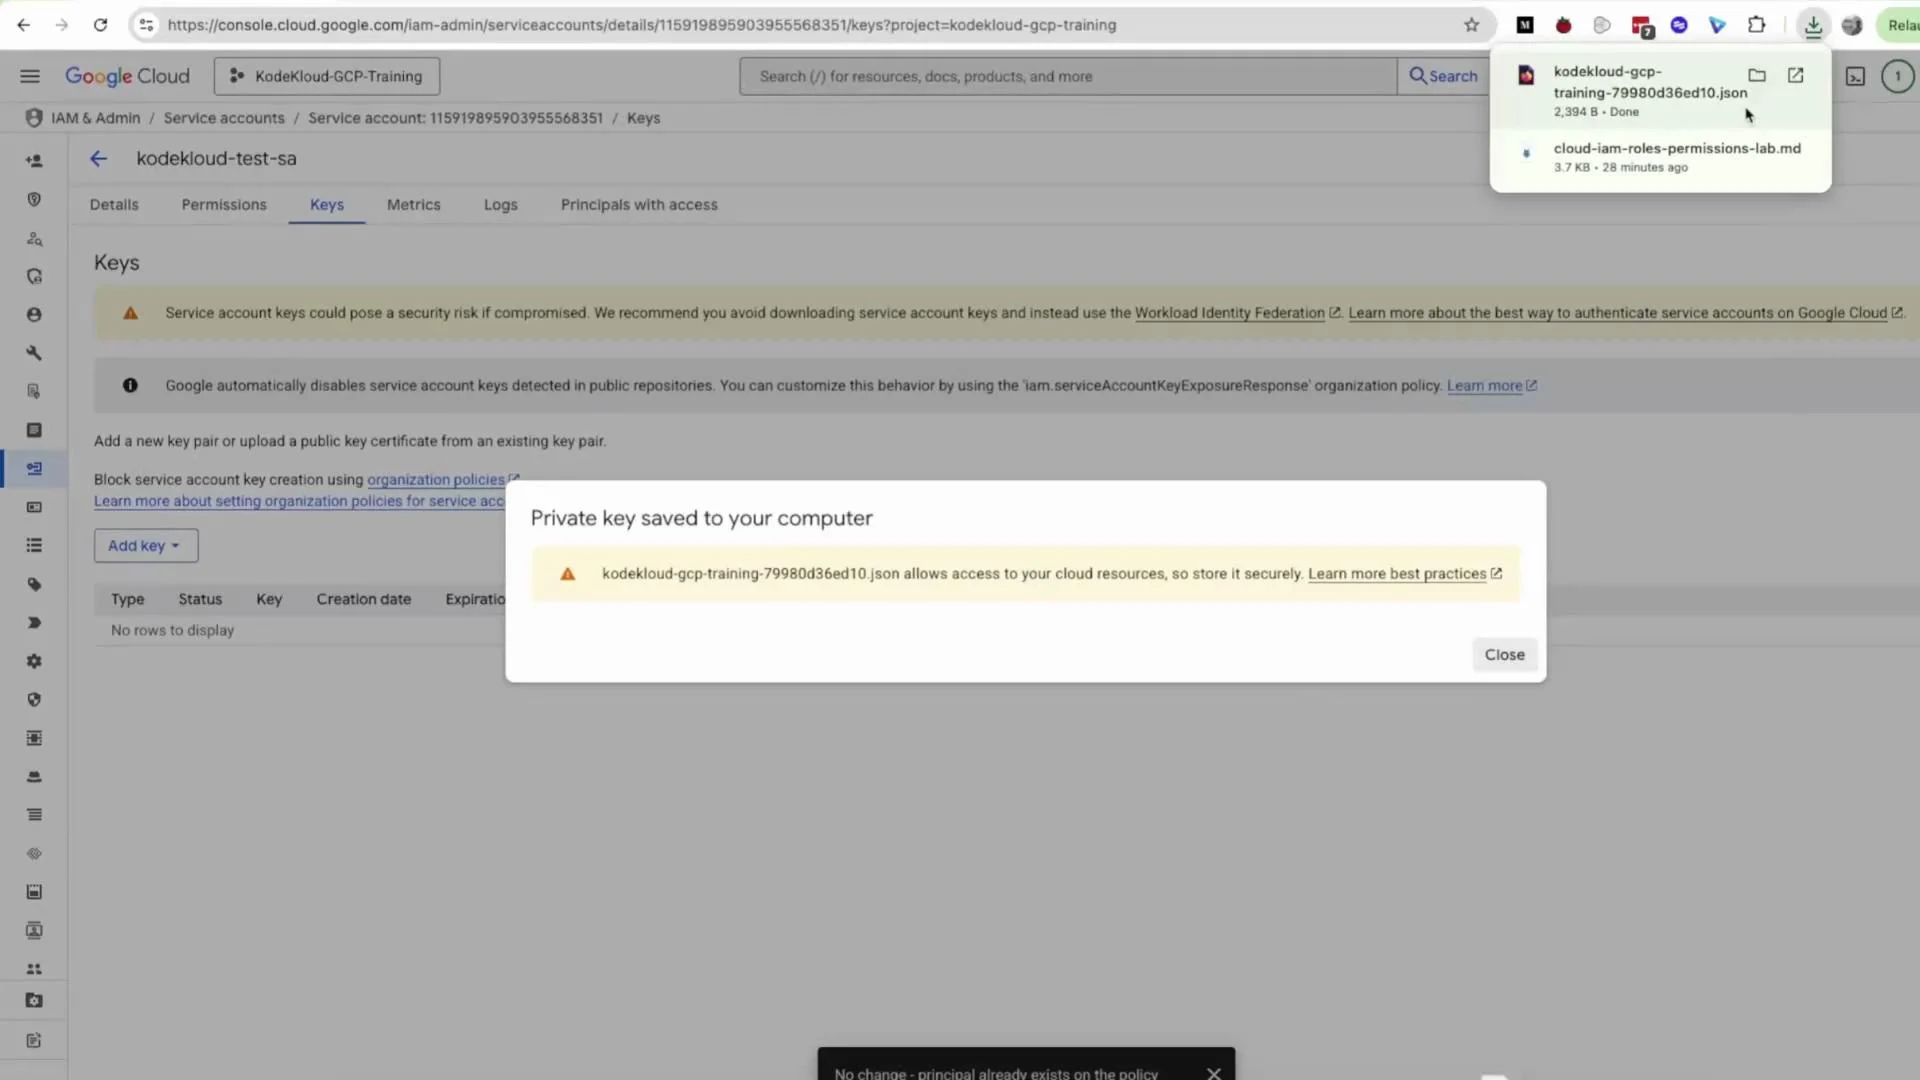Click the Creation date column header
This screenshot has height=1080, width=1920.
[x=364, y=599]
